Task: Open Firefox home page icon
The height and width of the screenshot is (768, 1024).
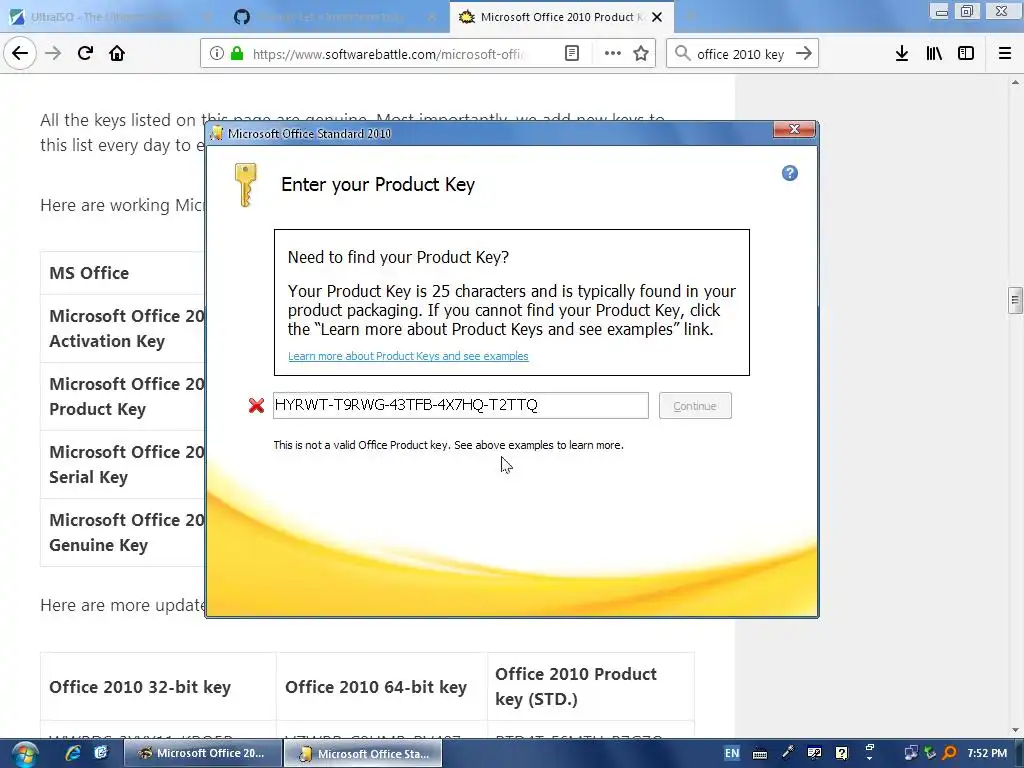Action: 117,53
